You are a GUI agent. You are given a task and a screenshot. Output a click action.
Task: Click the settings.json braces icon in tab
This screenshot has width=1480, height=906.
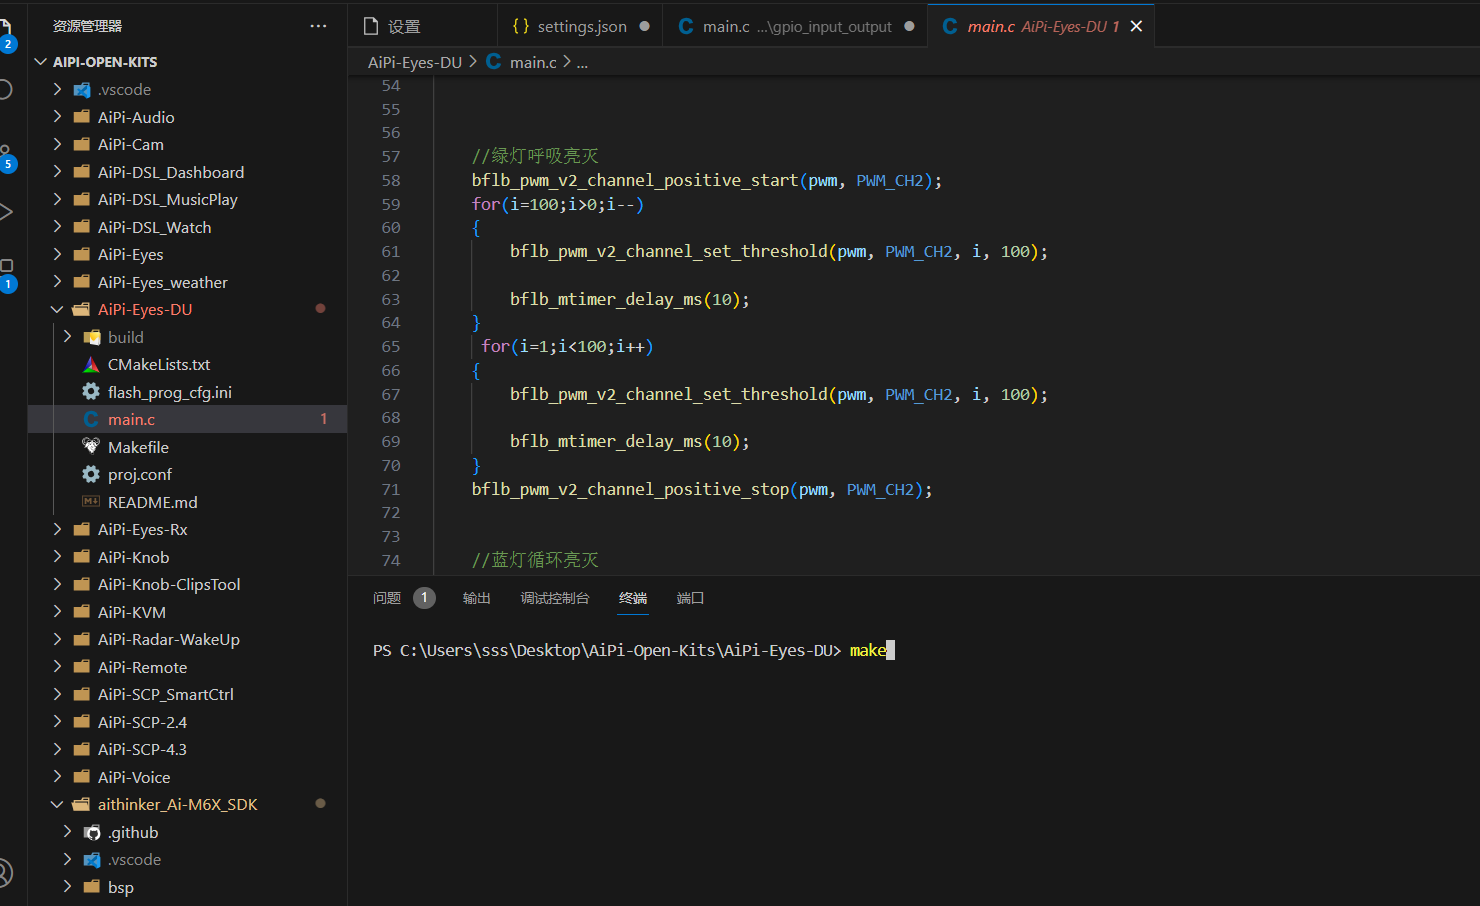520,26
